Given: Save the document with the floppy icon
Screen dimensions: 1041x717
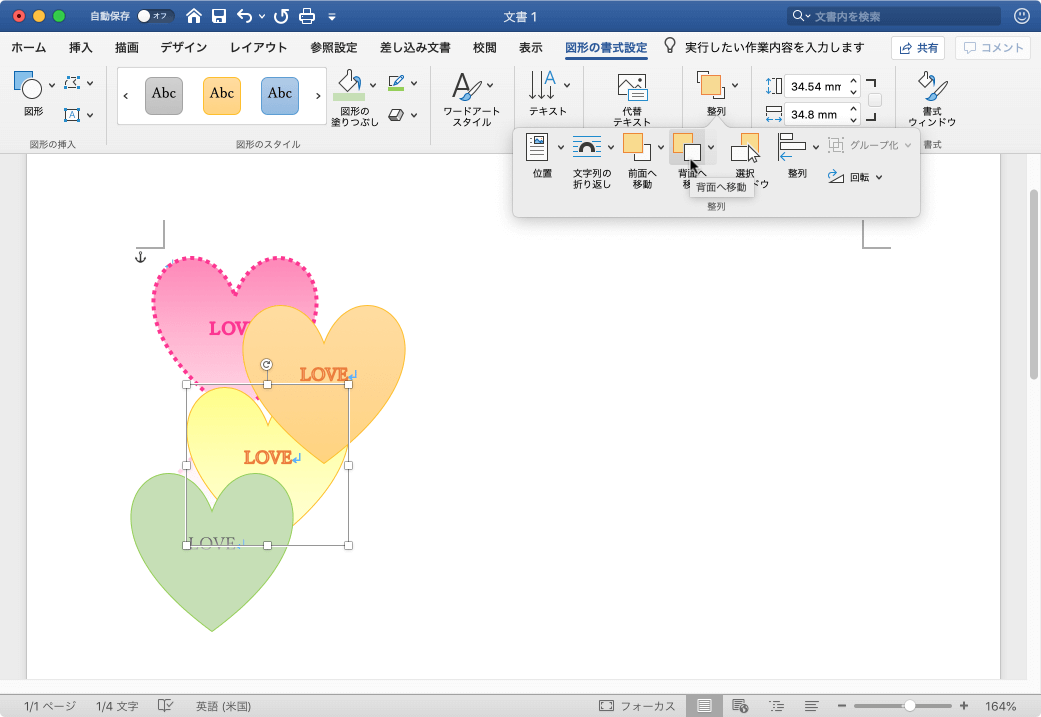Looking at the screenshot, I should [219, 16].
